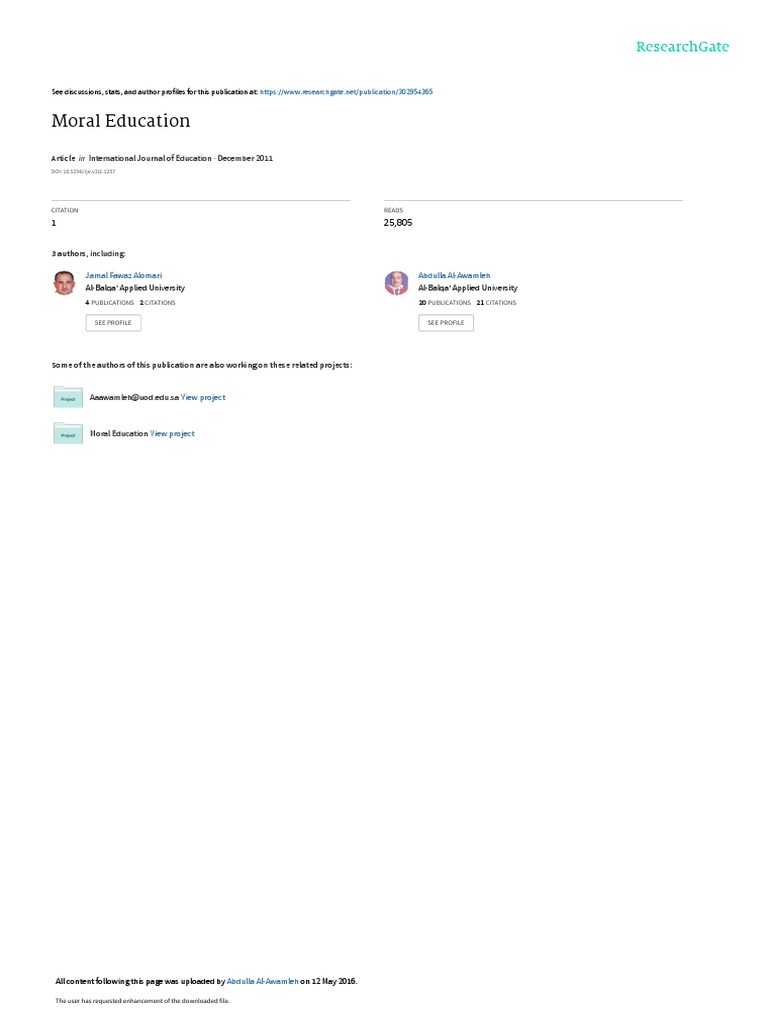
Task: Click the uploader Abdulla Al-Awamleh link in footer
Action: coord(263,981)
